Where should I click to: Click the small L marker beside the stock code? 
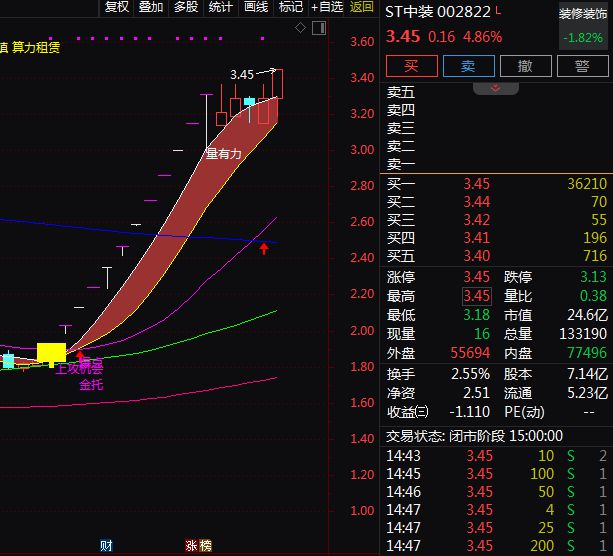498,10
